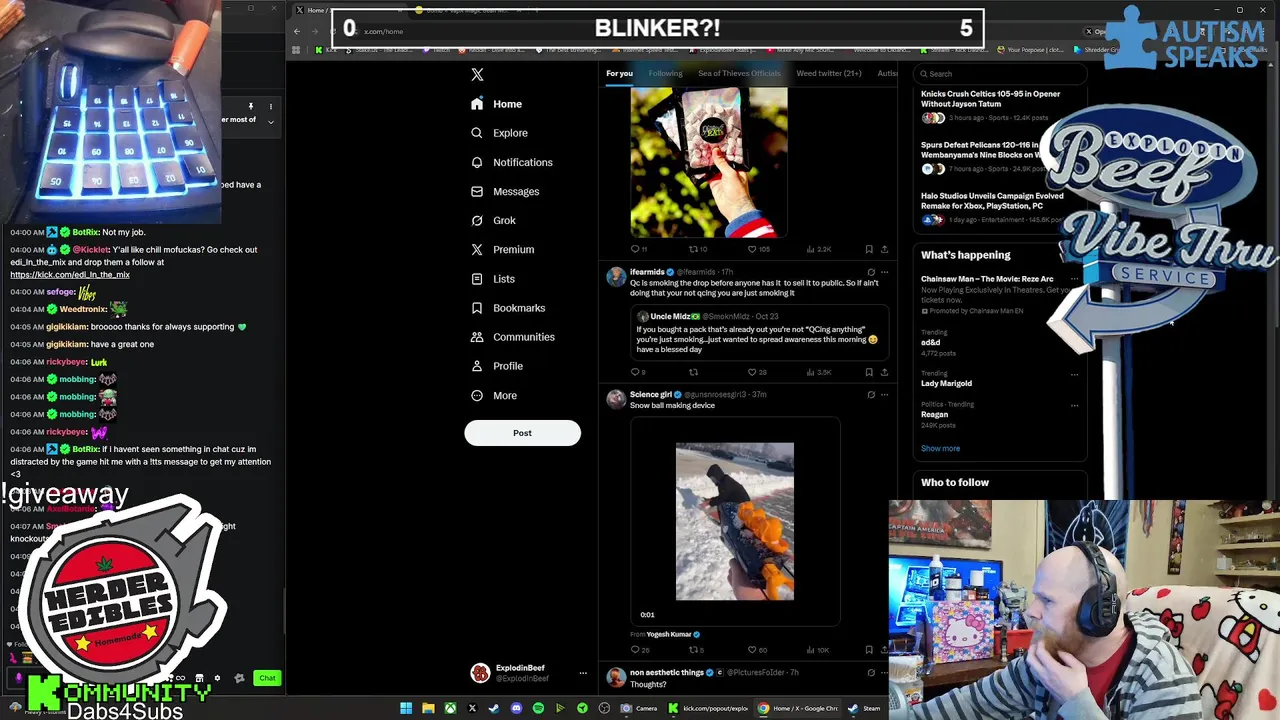Image resolution: width=1280 pixels, height=720 pixels.
Task: Open more options for Lady Marigold trend
Action: [1074, 375]
